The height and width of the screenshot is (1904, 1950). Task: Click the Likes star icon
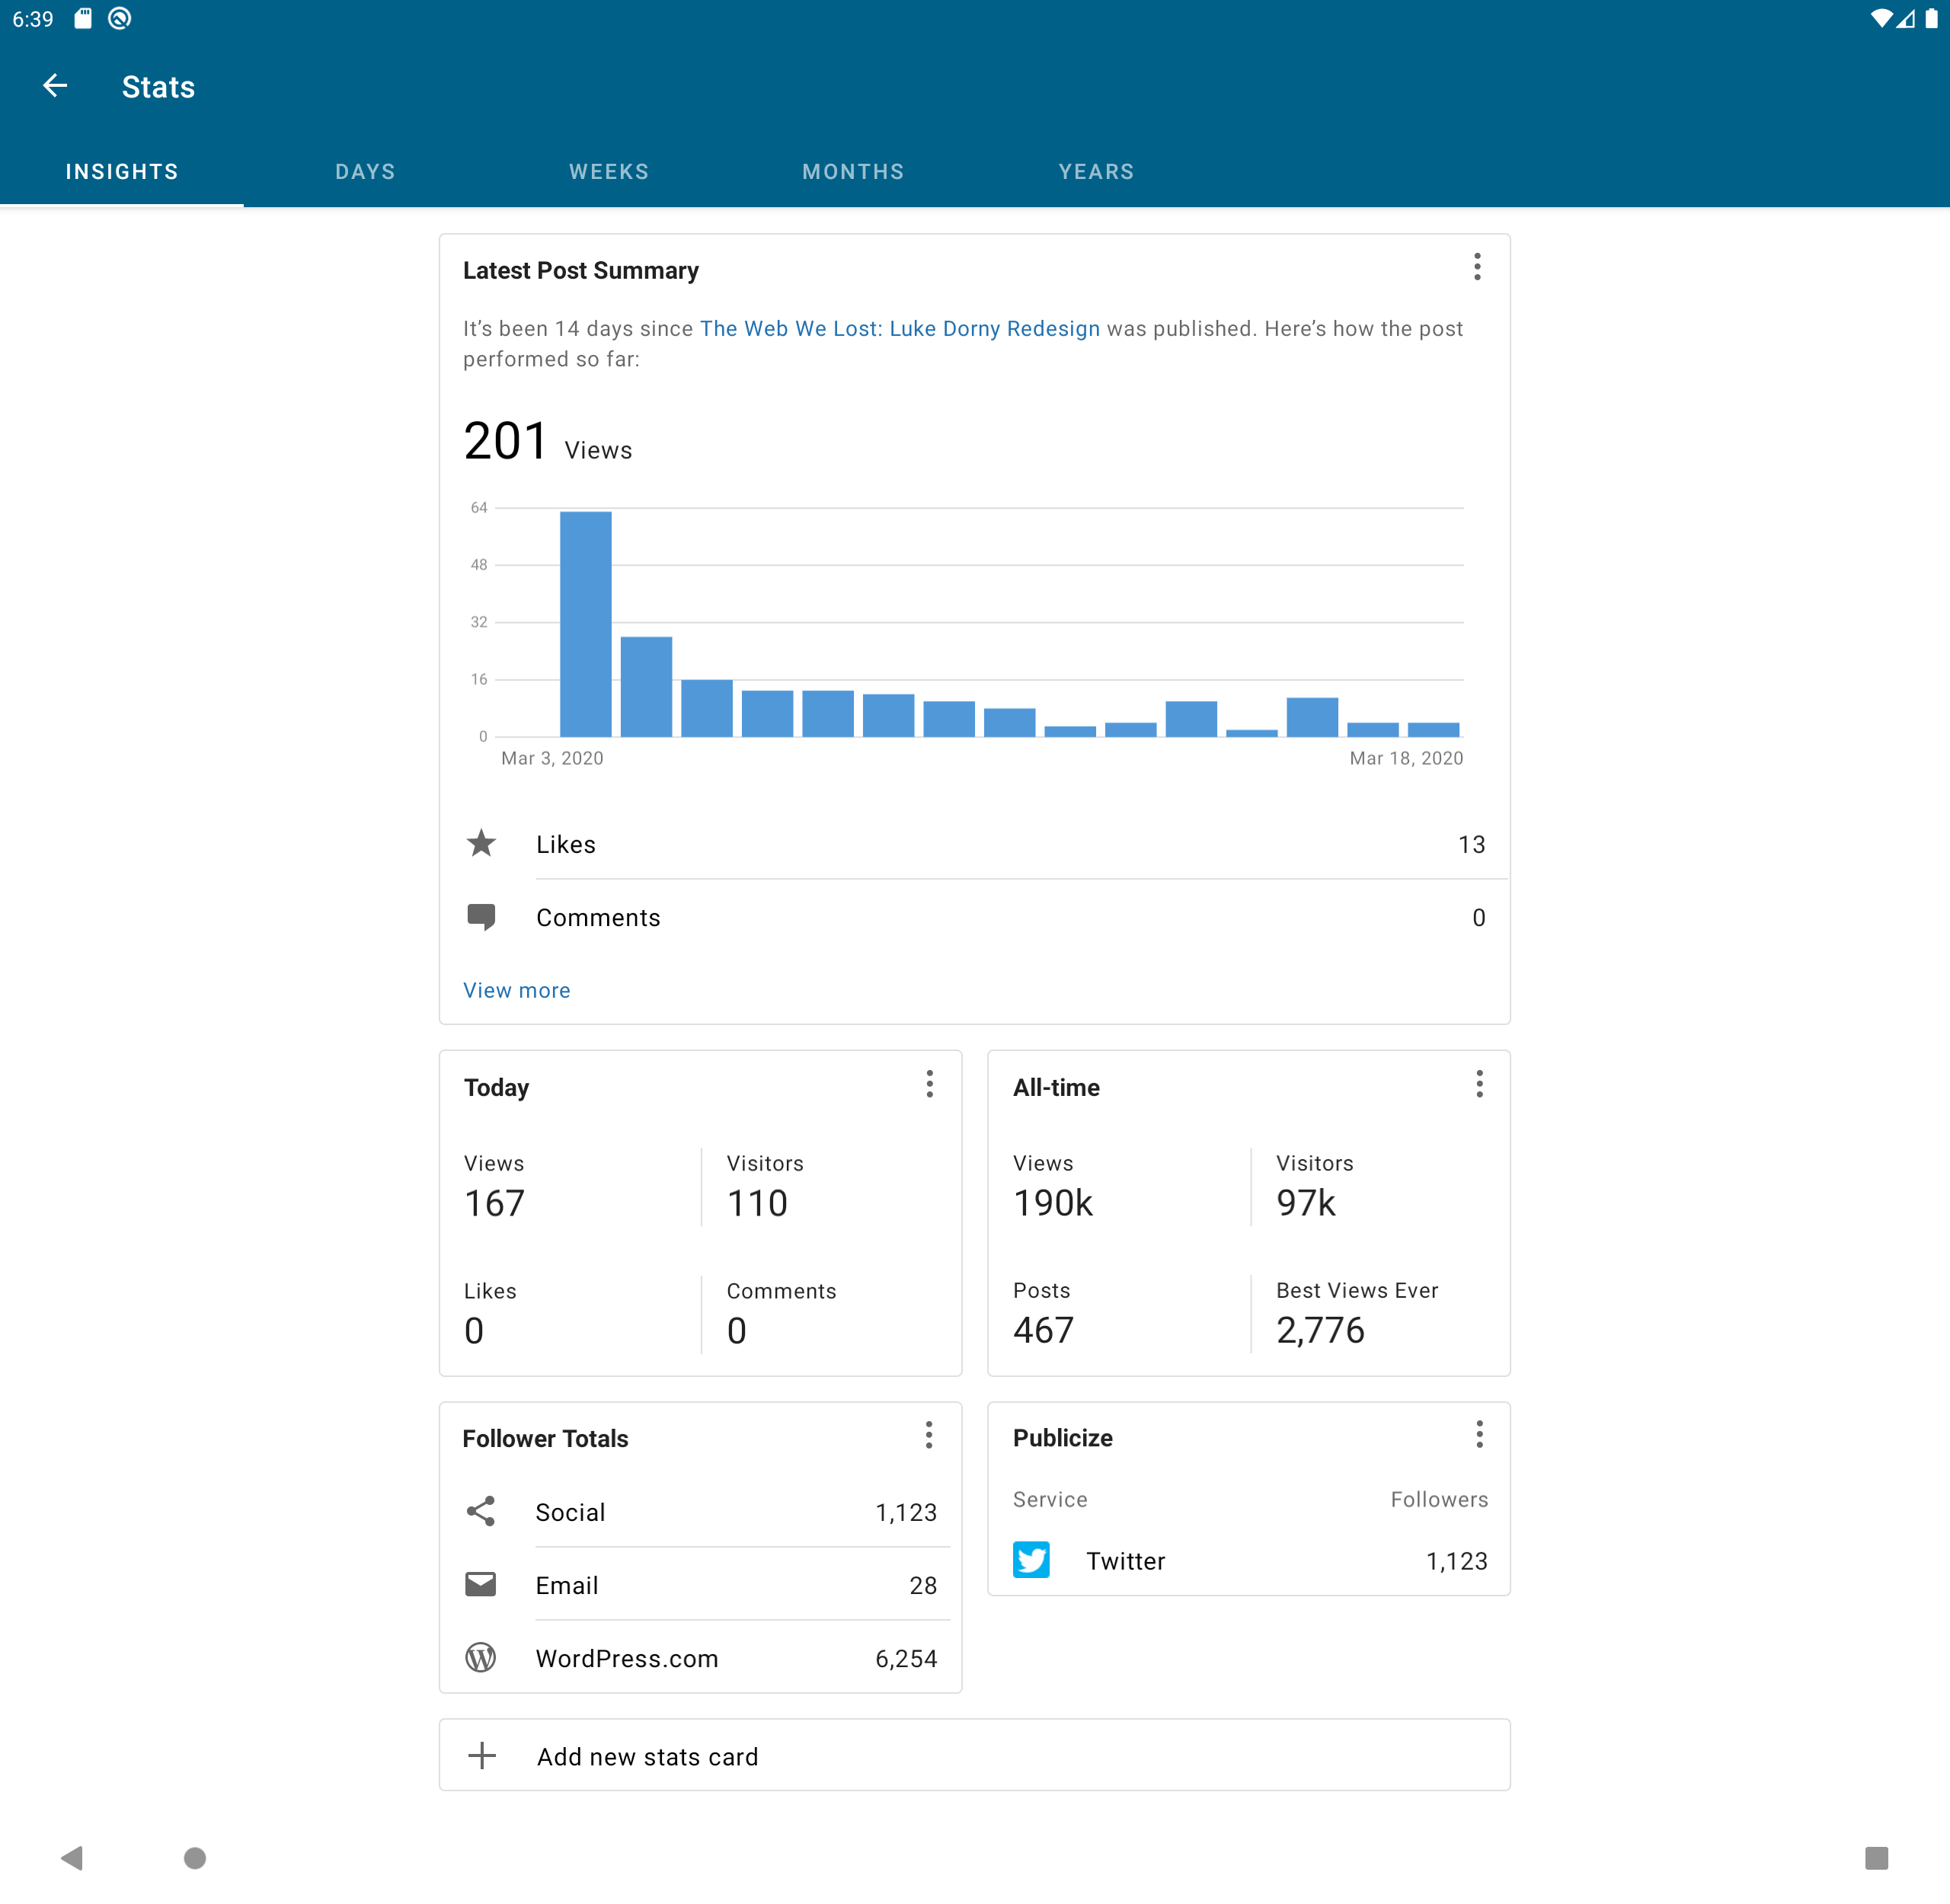click(481, 844)
